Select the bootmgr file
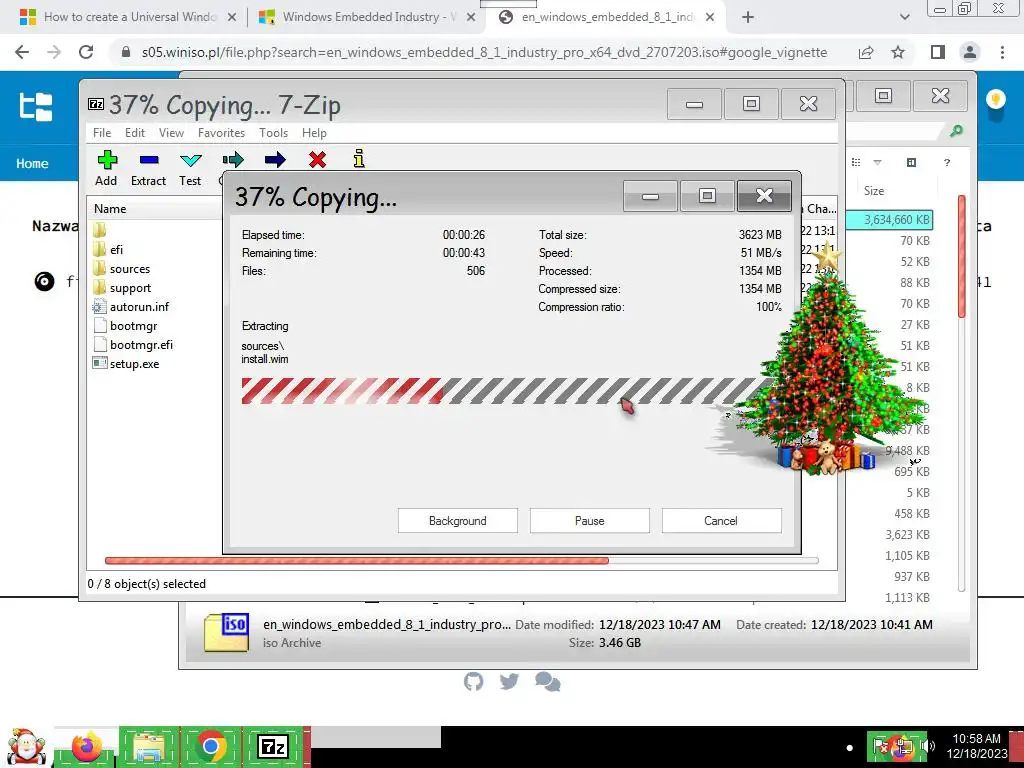 133,326
